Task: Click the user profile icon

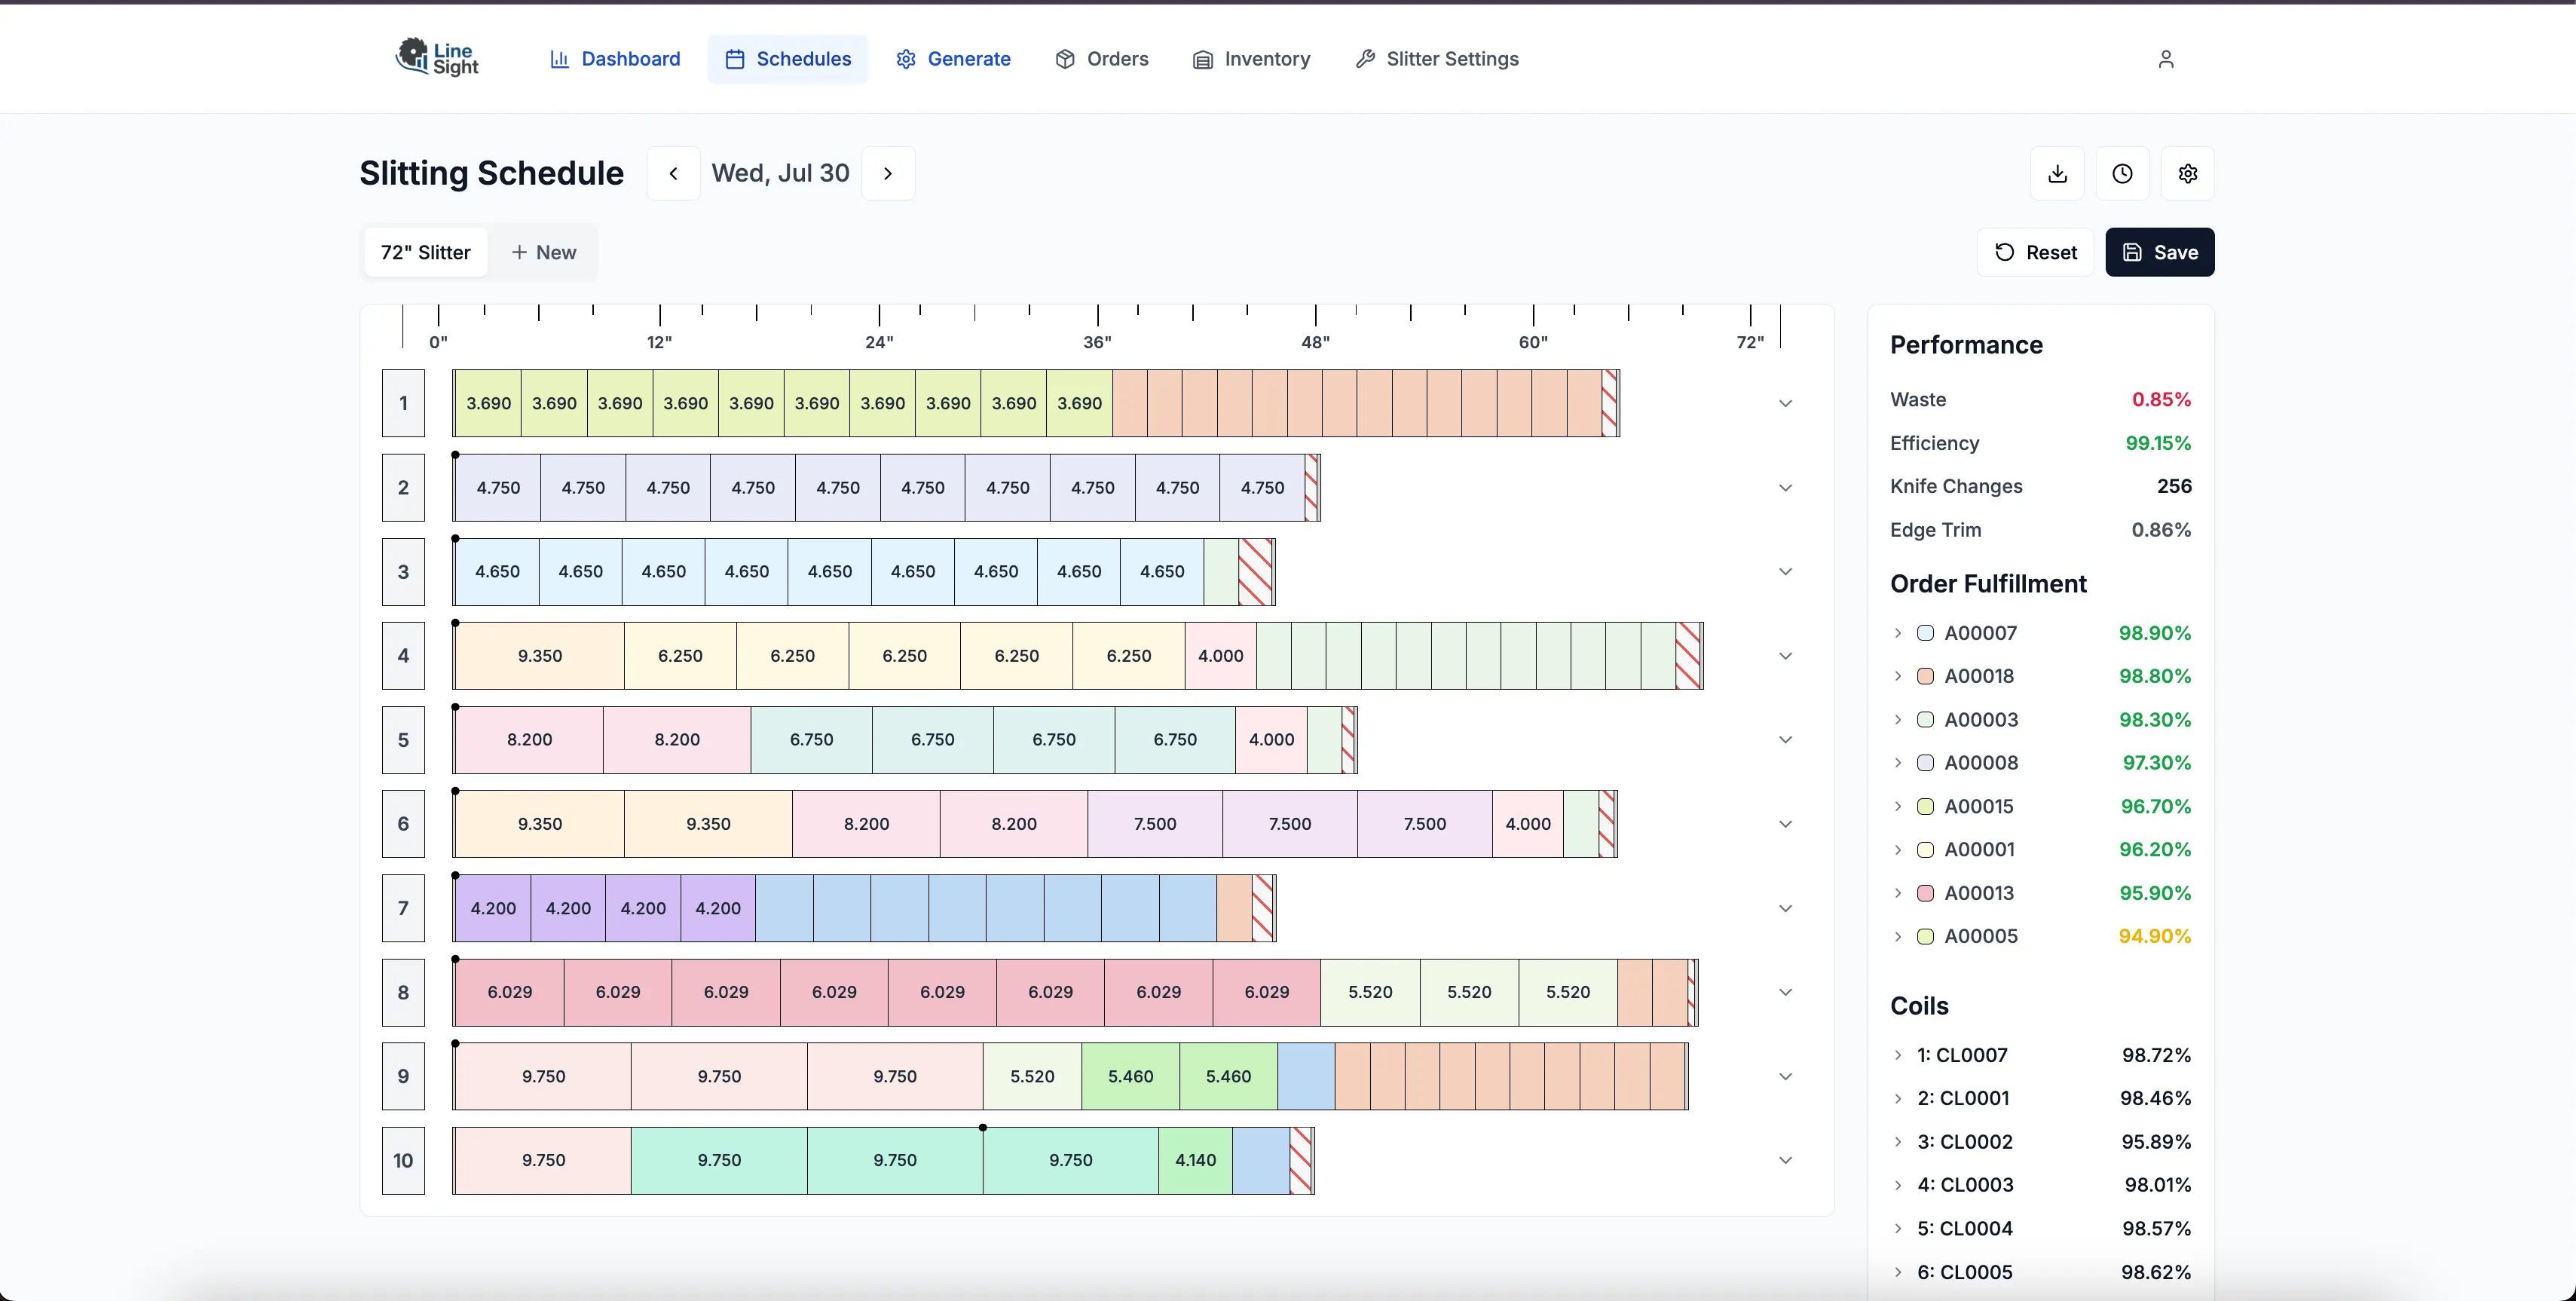Action: point(2165,59)
